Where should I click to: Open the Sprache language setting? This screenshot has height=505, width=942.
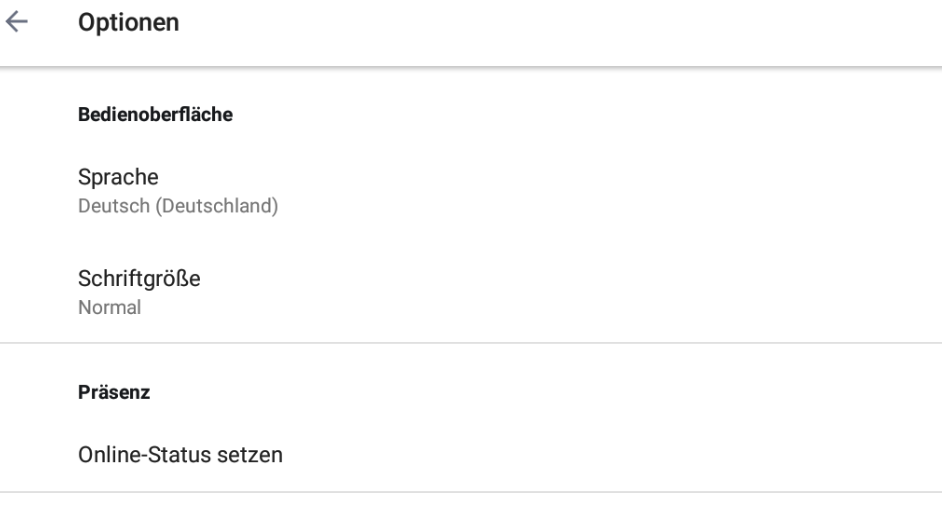pos(119,177)
